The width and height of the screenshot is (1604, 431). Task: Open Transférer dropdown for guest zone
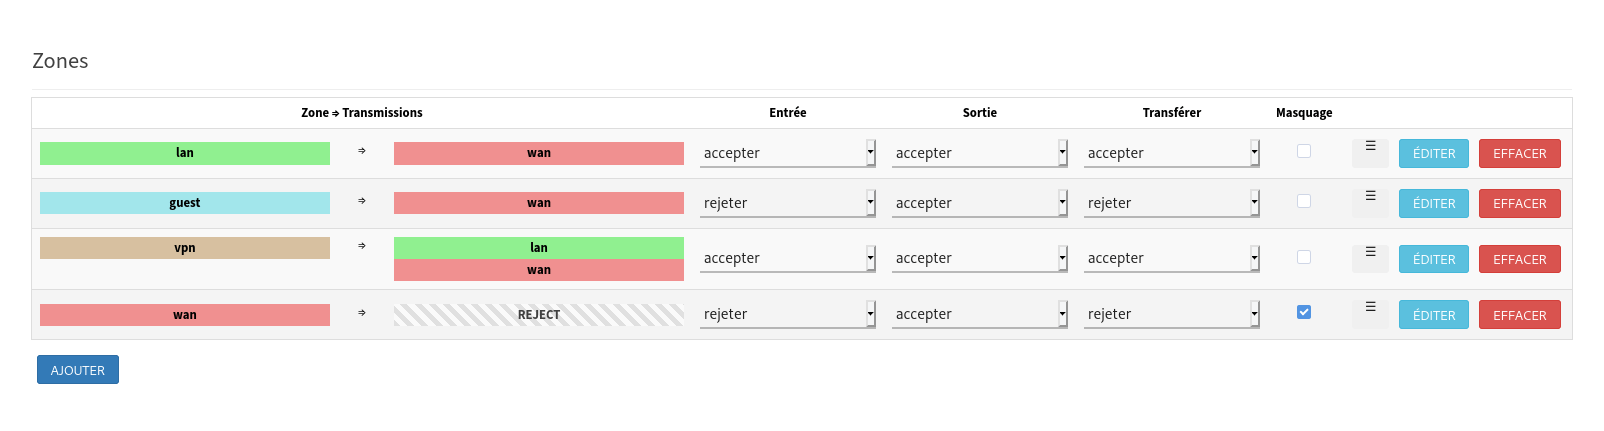[x=1171, y=203]
